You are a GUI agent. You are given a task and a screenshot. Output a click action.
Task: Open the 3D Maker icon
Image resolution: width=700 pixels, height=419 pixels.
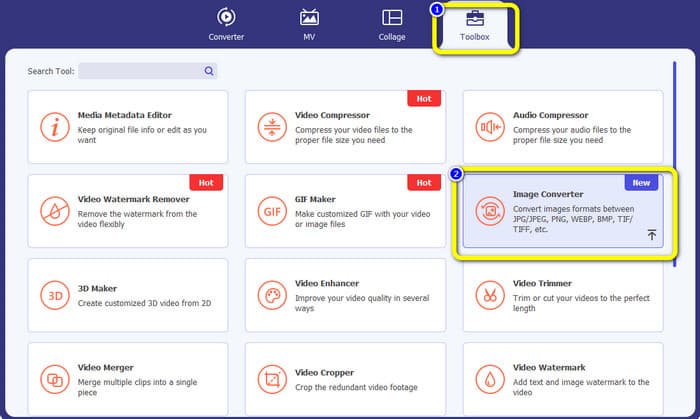click(x=55, y=295)
